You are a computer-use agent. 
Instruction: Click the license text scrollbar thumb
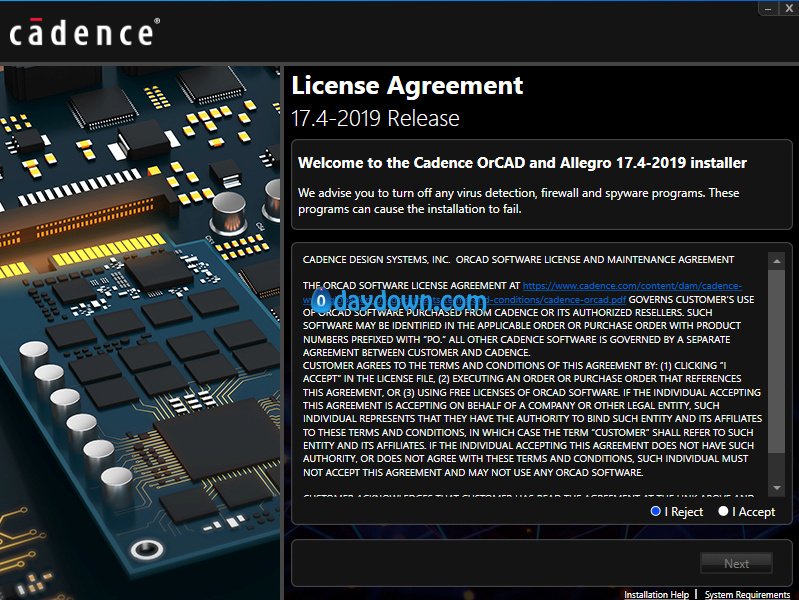pos(777,361)
